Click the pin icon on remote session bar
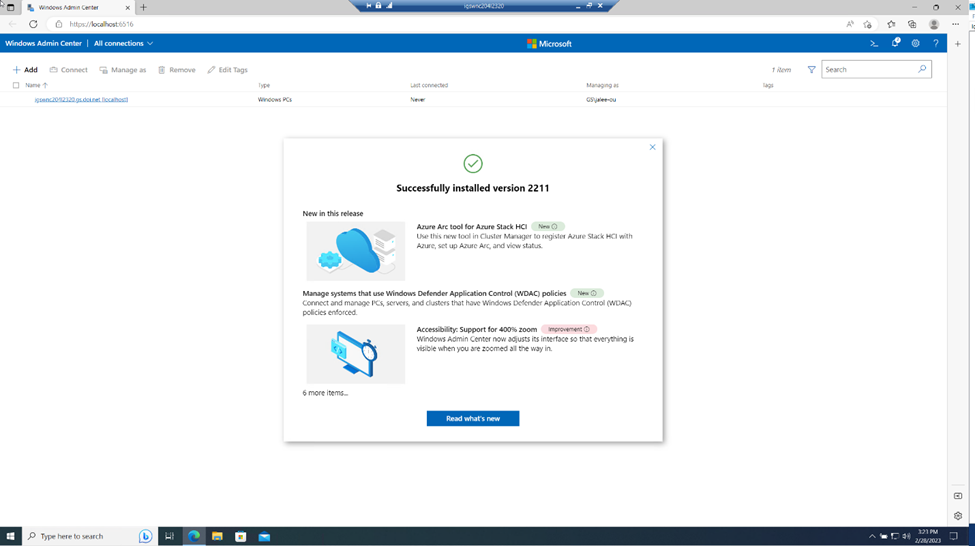 tap(369, 6)
